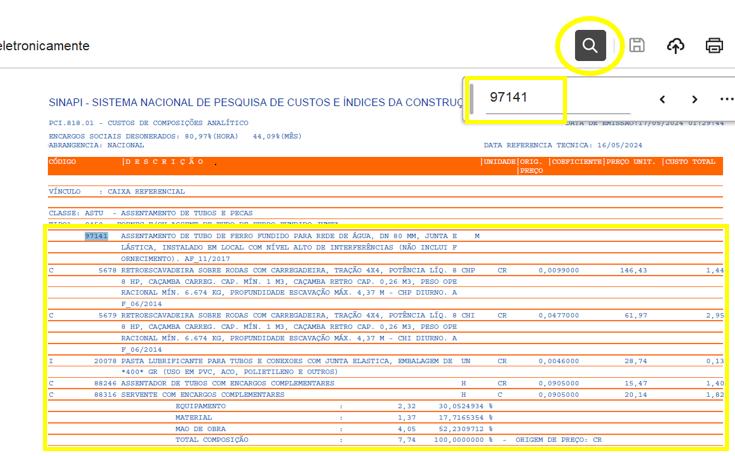This screenshot has width=735, height=456.
Task: Click highlighted code 97141 in document
Action: 96,236
